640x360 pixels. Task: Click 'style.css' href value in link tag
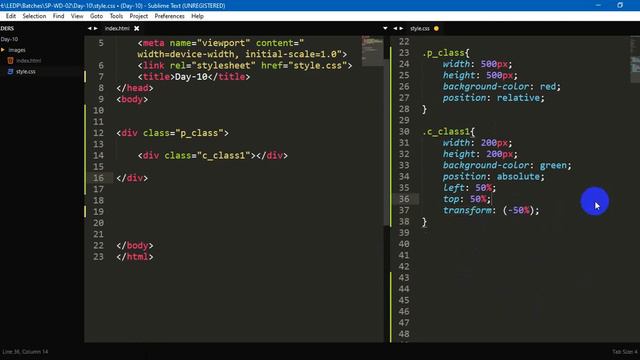coord(317,65)
